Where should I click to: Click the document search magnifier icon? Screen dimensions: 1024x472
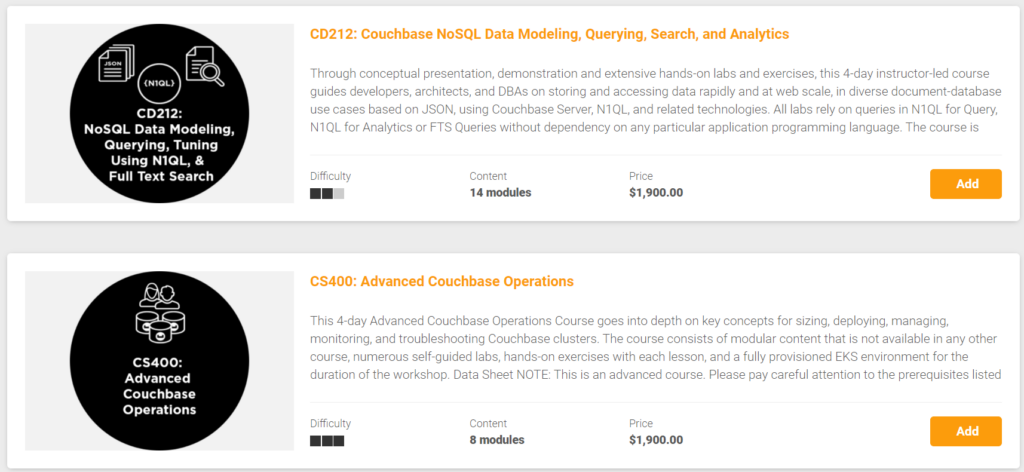click(204, 67)
